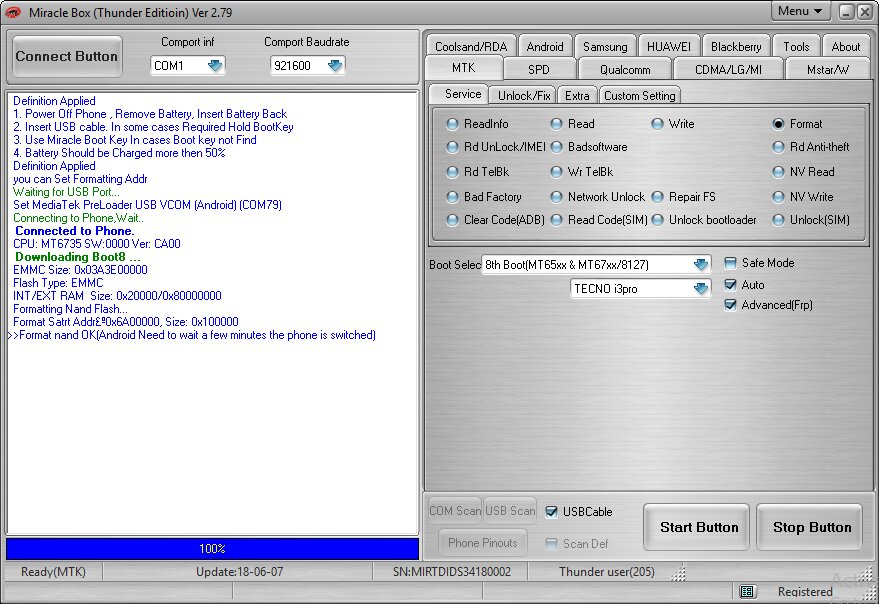This screenshot has height=604, width=879.
Task: Switch to the Android tab
Action: pos(545,47)
